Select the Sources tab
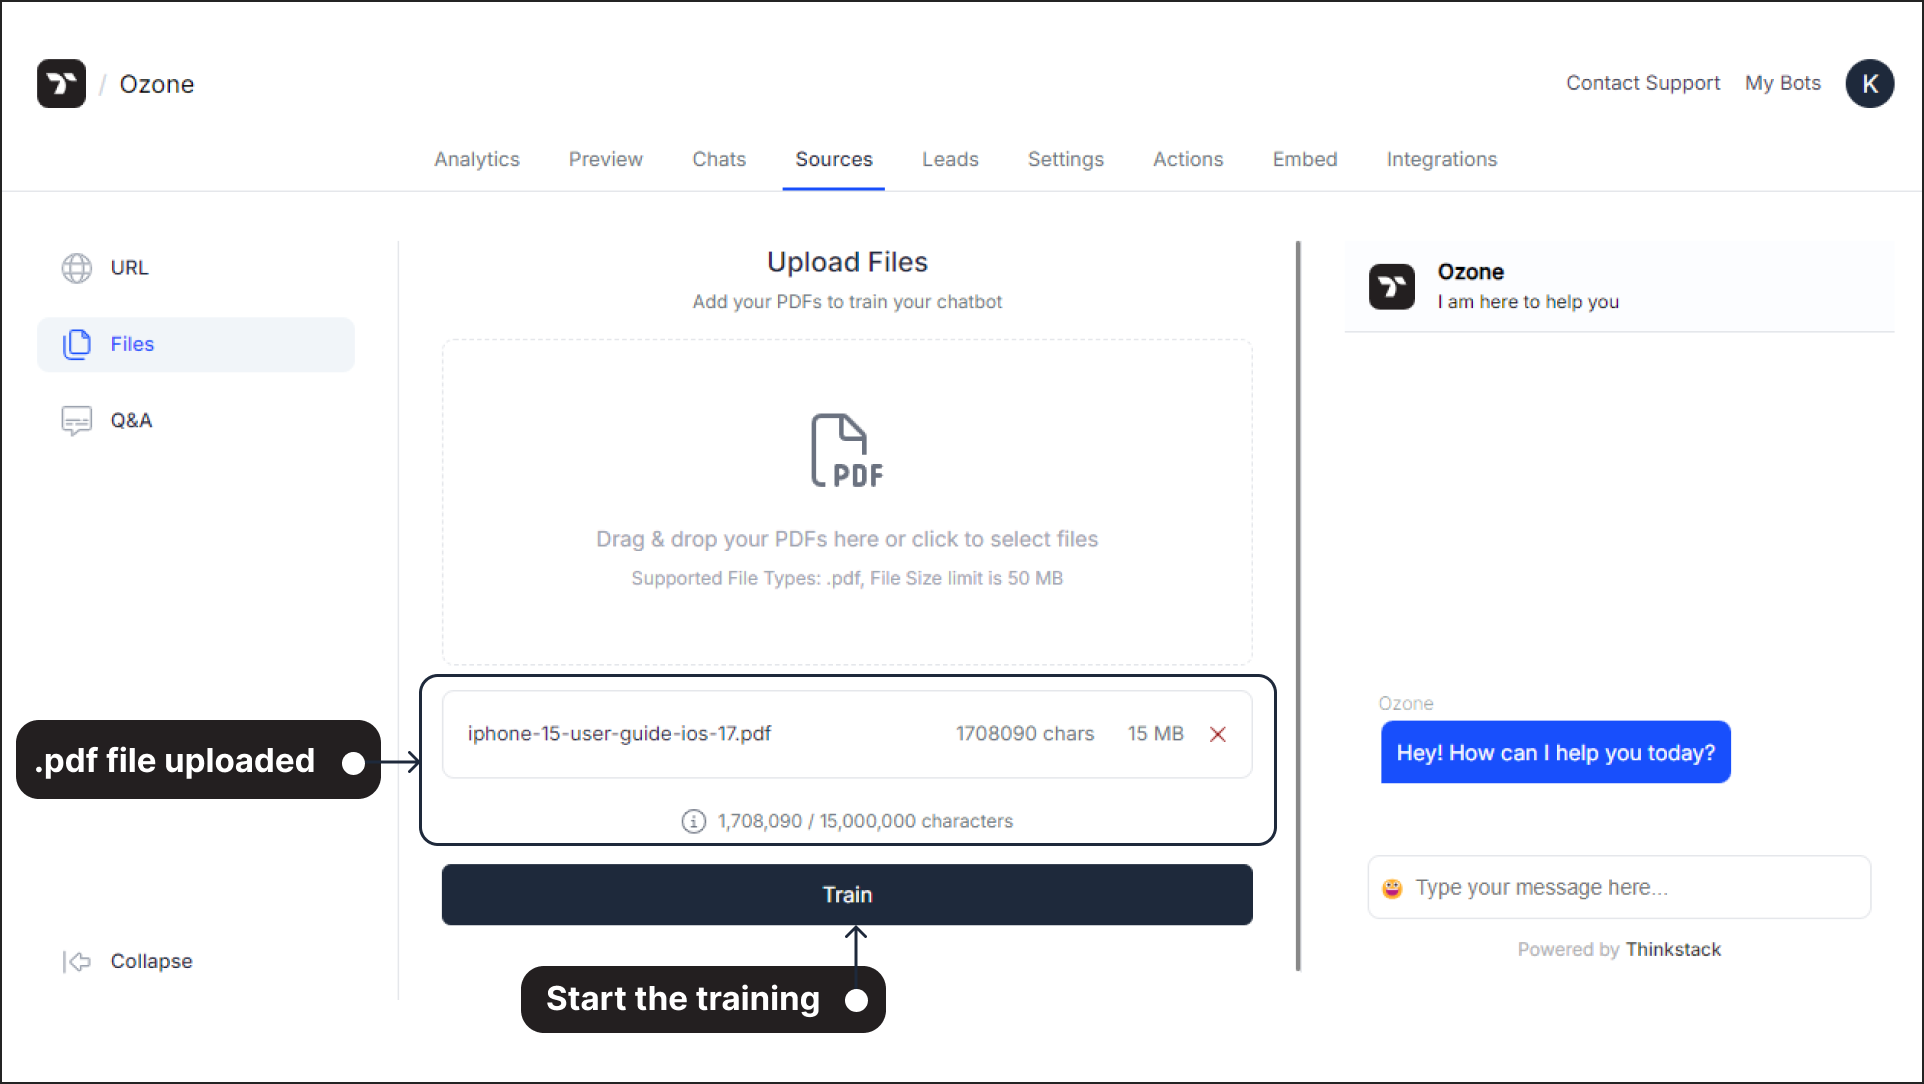This screenshot has height=1084, width=1924. click(x=832, y=159)
